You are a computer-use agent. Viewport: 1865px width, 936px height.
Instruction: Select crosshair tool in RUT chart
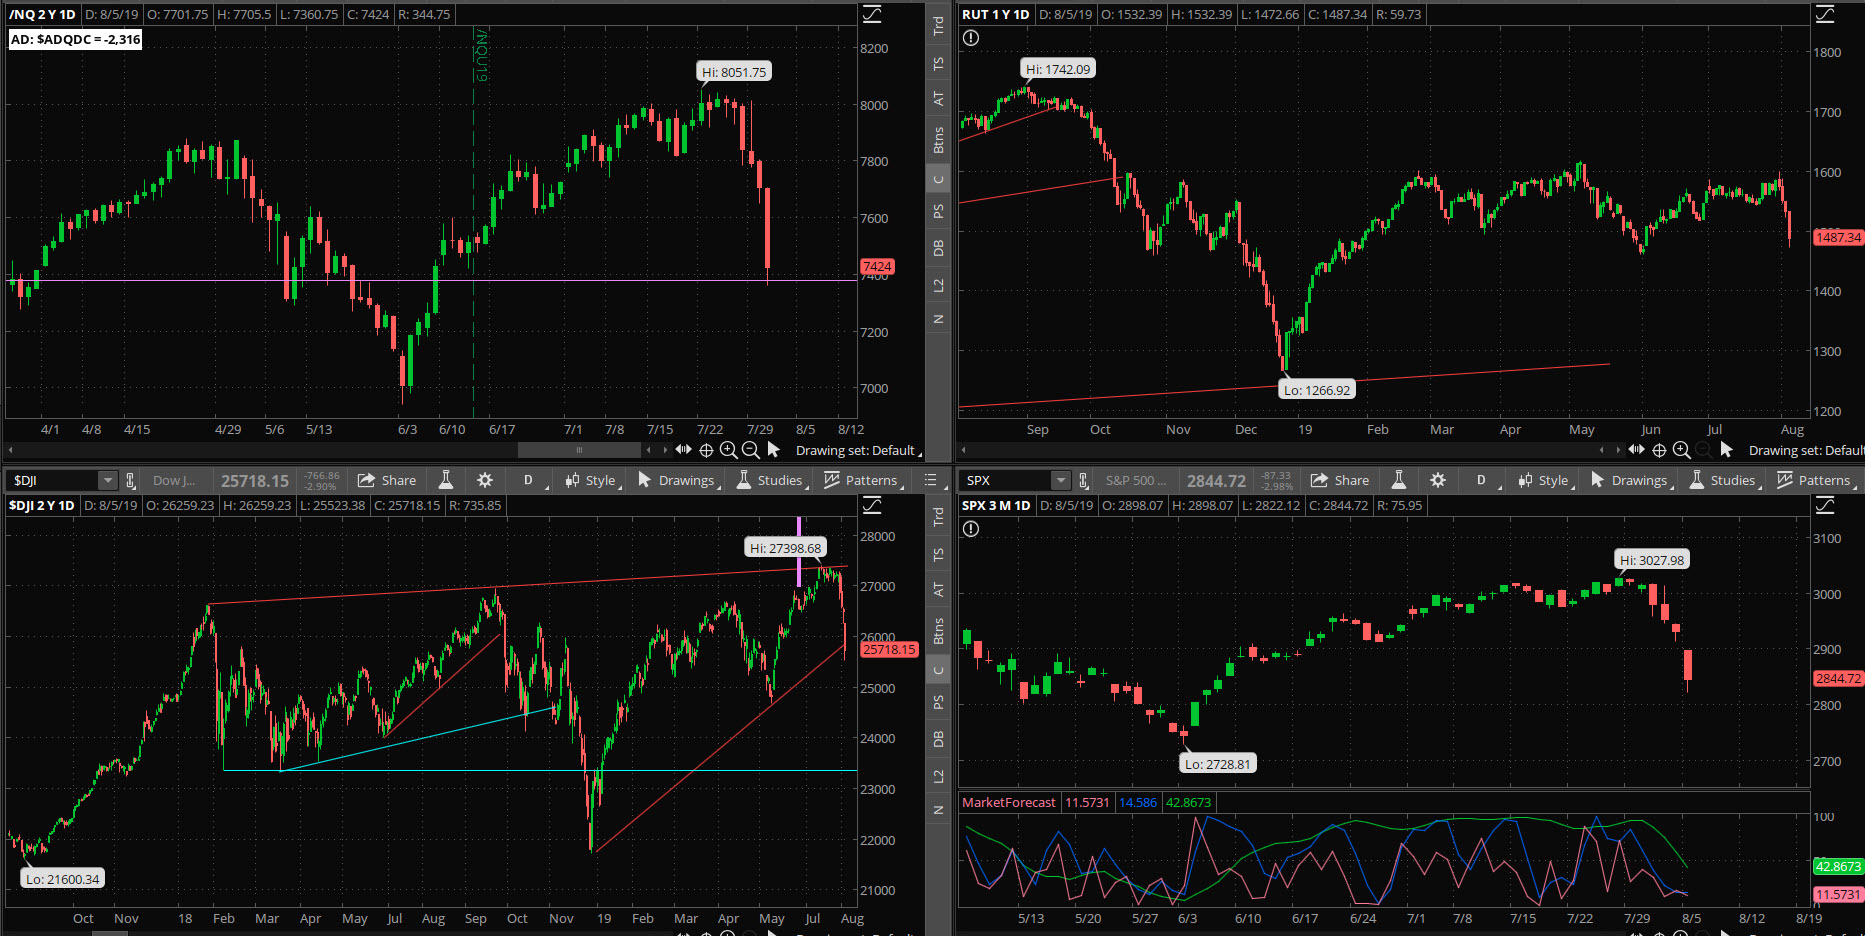click(1659, 450)
